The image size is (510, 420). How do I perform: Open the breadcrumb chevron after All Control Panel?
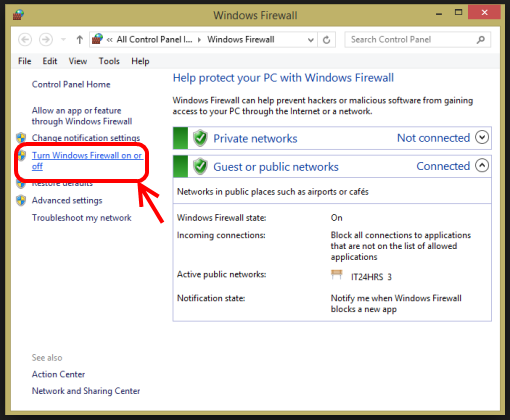point(199,40)
